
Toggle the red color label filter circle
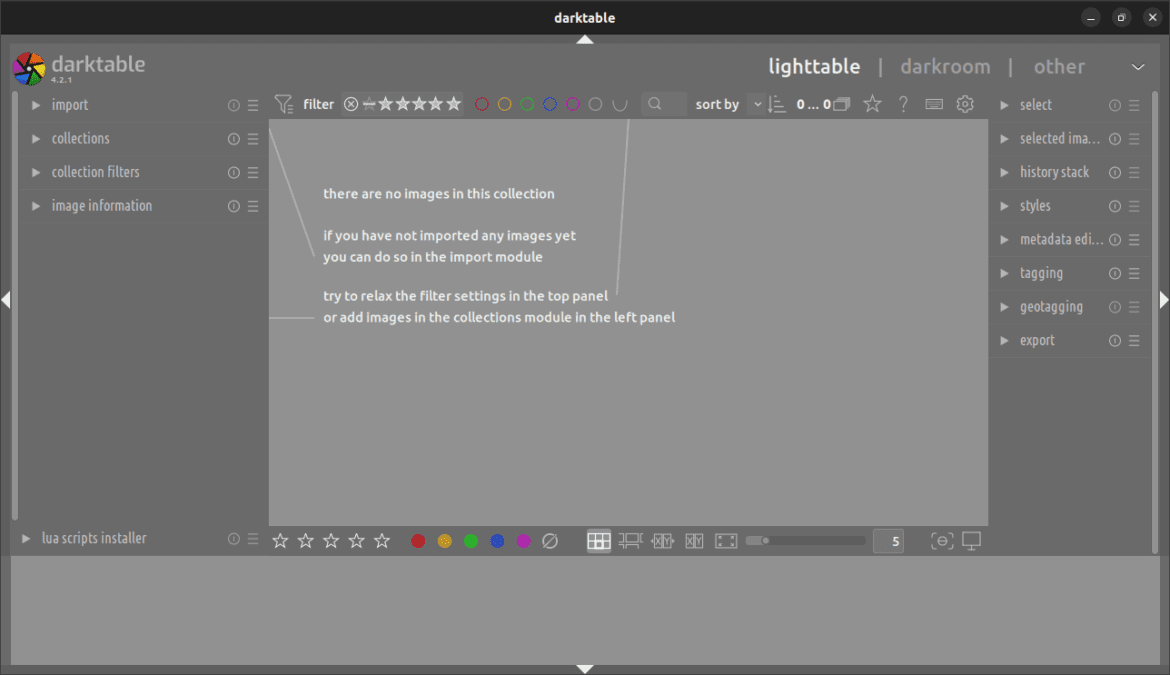[x=481, y=103]
